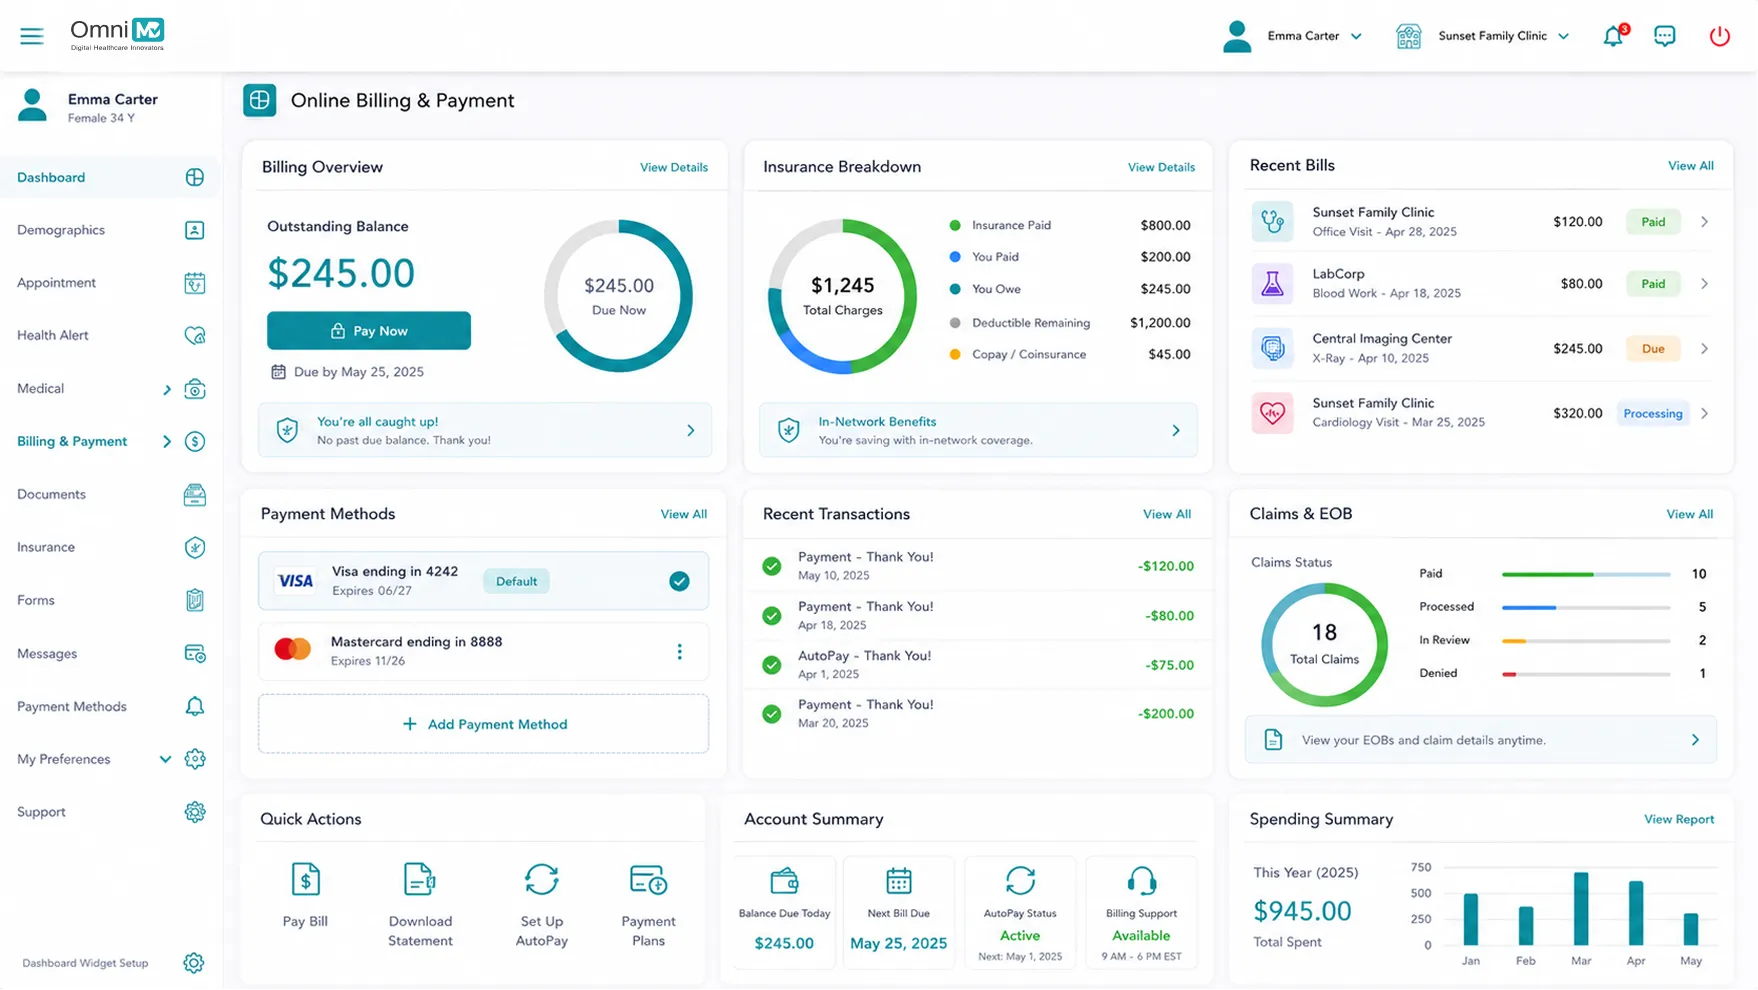Expand the Medical submenu arrow

[167, 390]
